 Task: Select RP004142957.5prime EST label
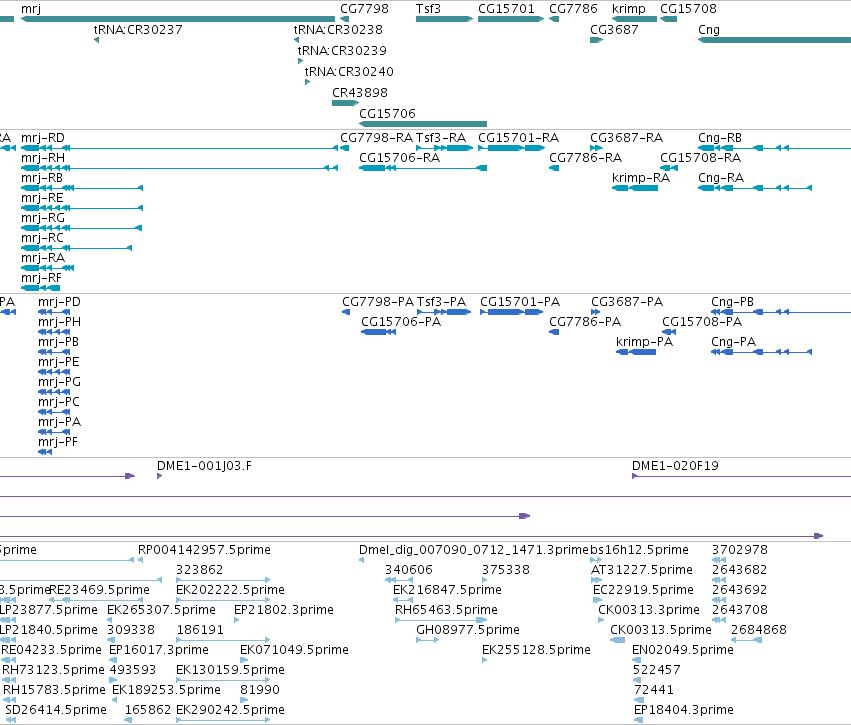pos(204,550)
